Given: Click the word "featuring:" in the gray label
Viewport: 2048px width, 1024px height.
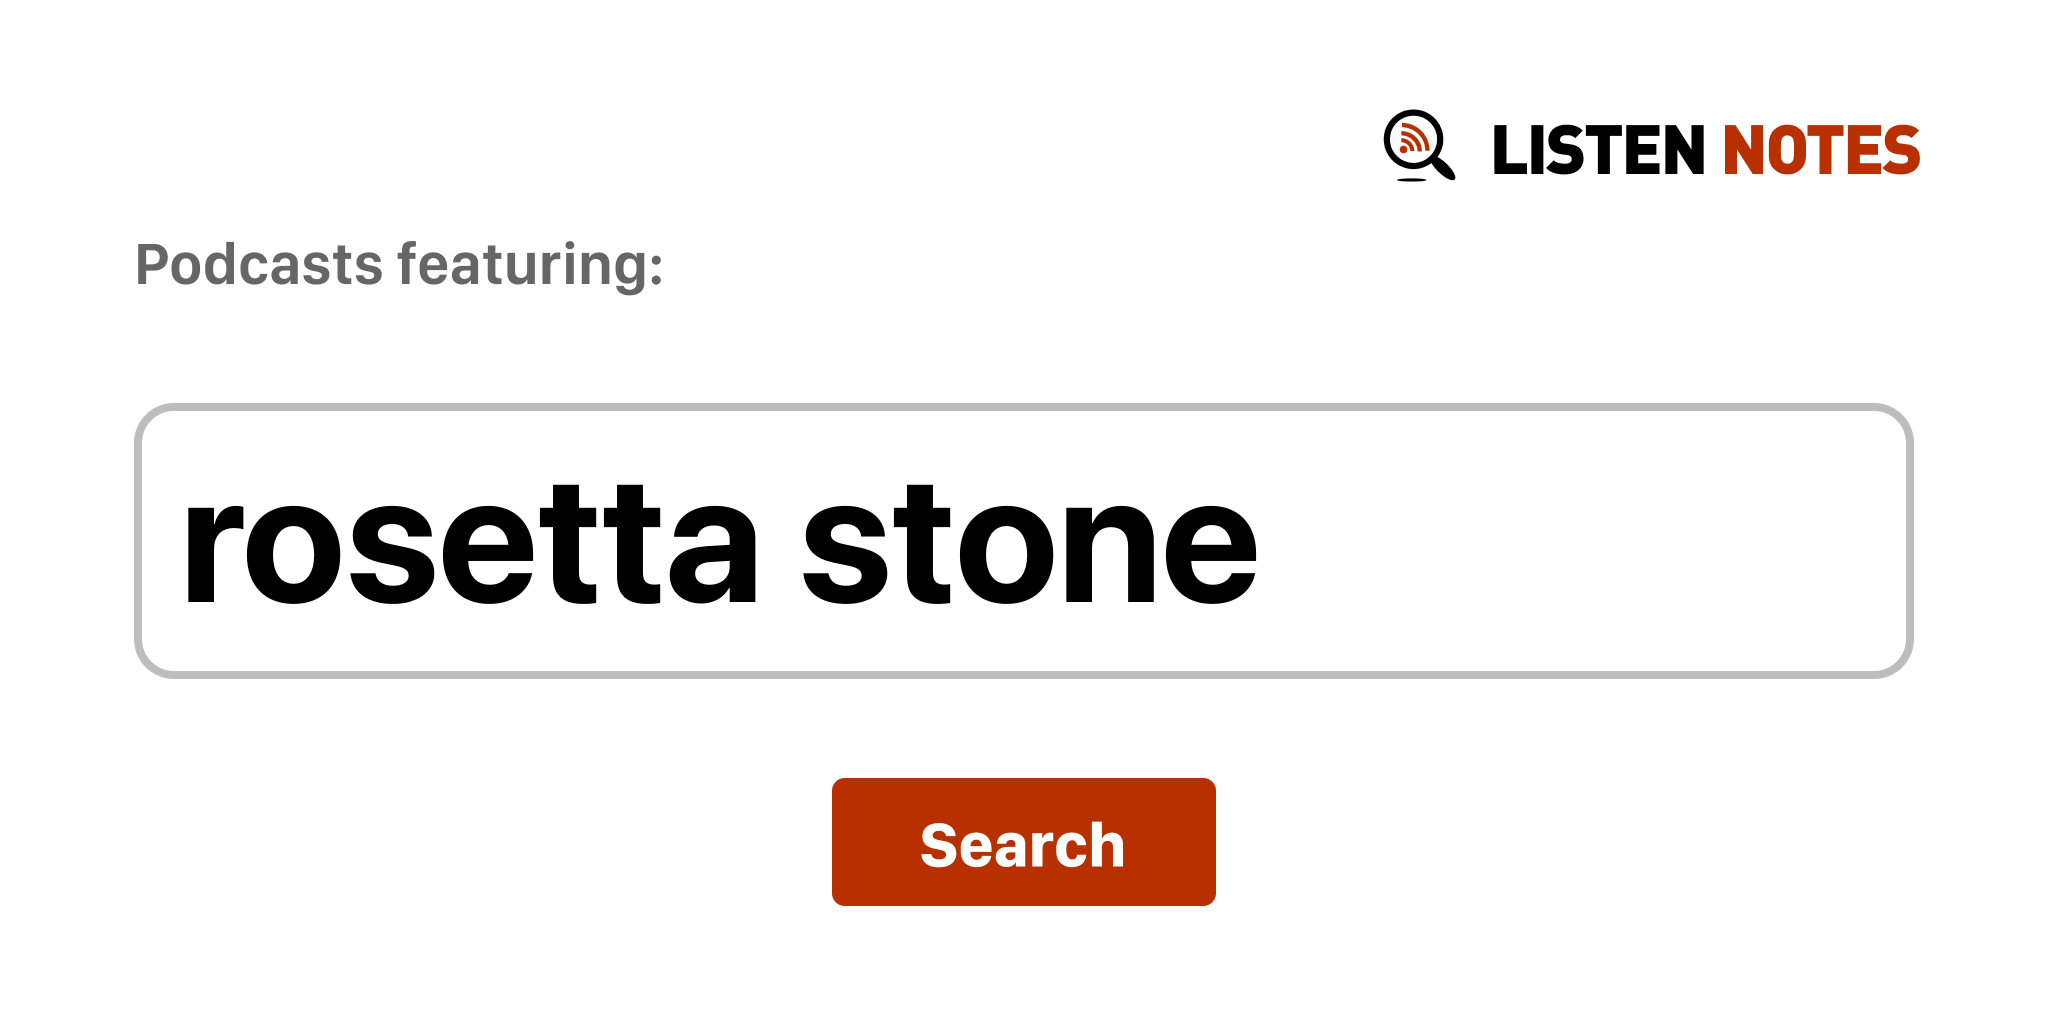Looking at the screenshot, I should click(530, 265).
